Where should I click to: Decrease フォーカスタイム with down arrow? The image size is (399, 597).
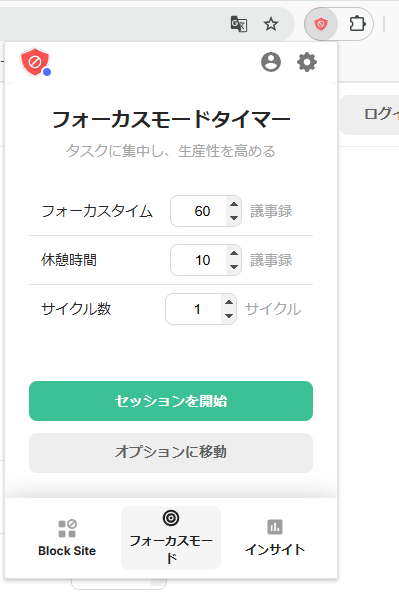(234, 218)
